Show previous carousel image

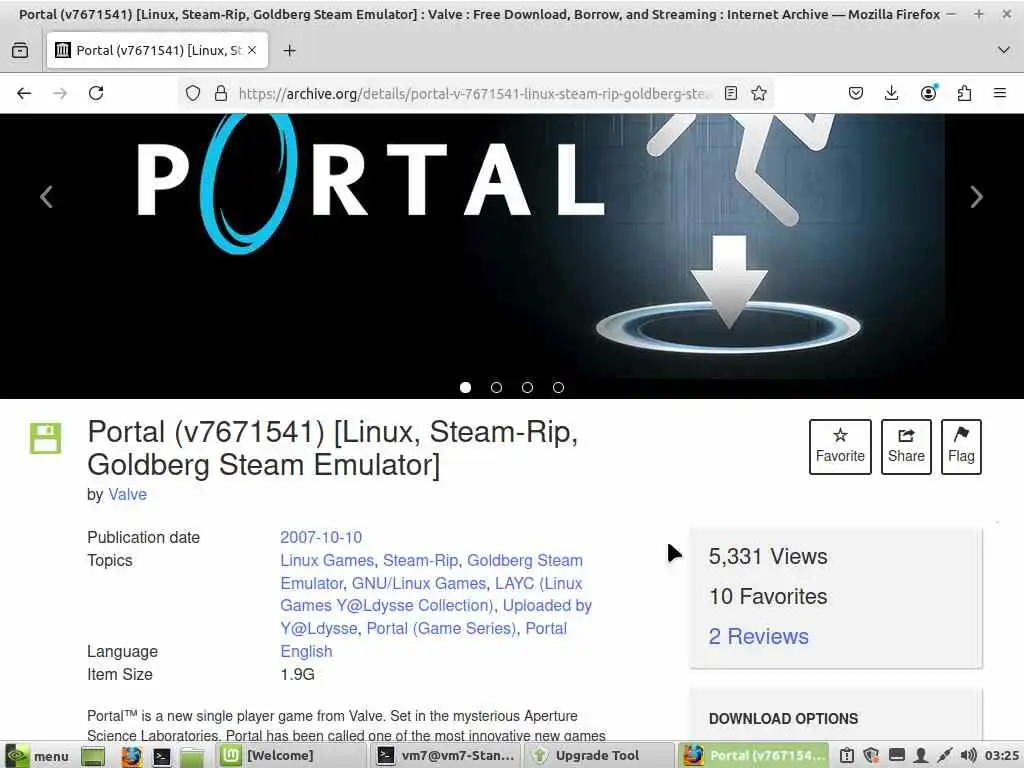click(46, 197)
